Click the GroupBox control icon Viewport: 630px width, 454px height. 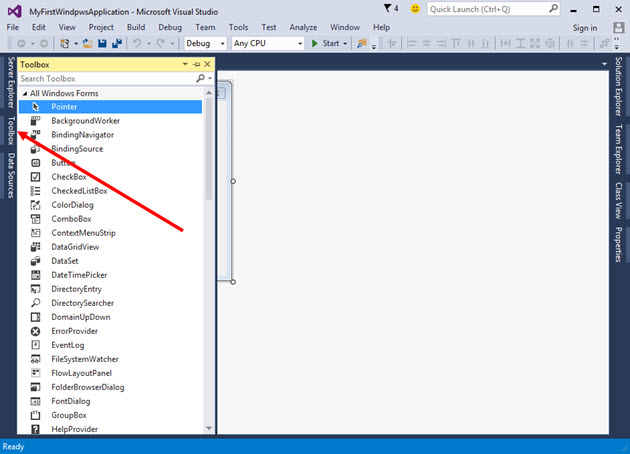click(35, 415)
